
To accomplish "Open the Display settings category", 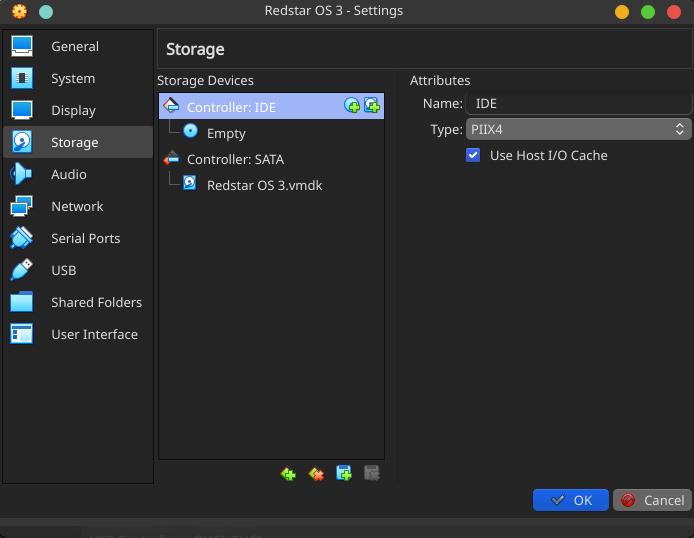I will [78, 110].
